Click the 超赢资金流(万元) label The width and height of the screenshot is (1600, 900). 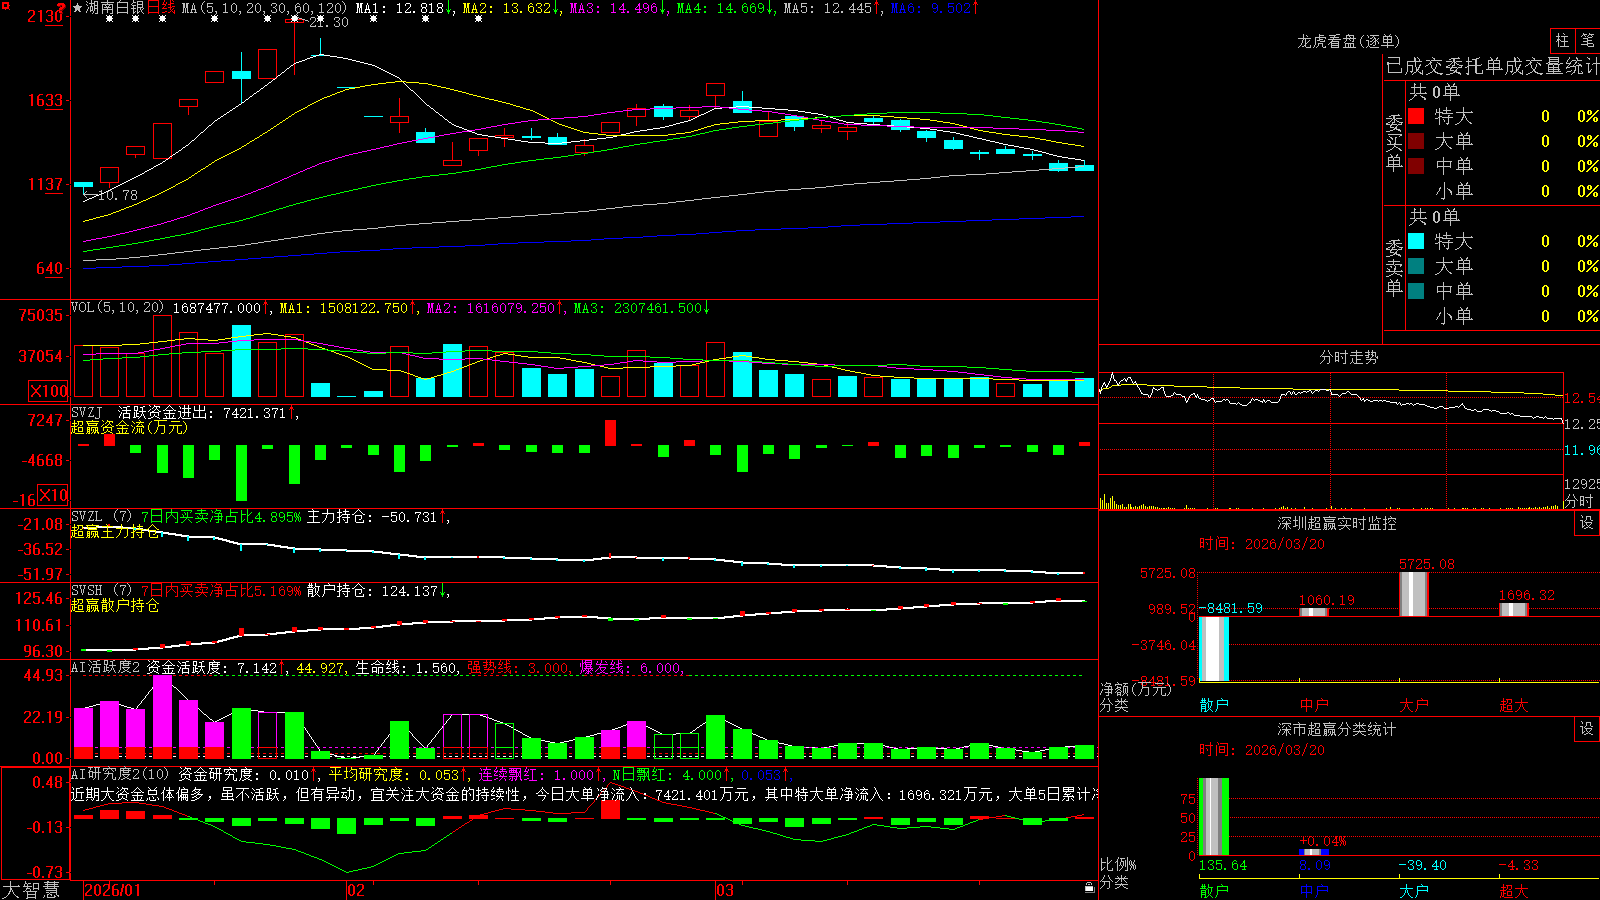(x=129, y=427)
